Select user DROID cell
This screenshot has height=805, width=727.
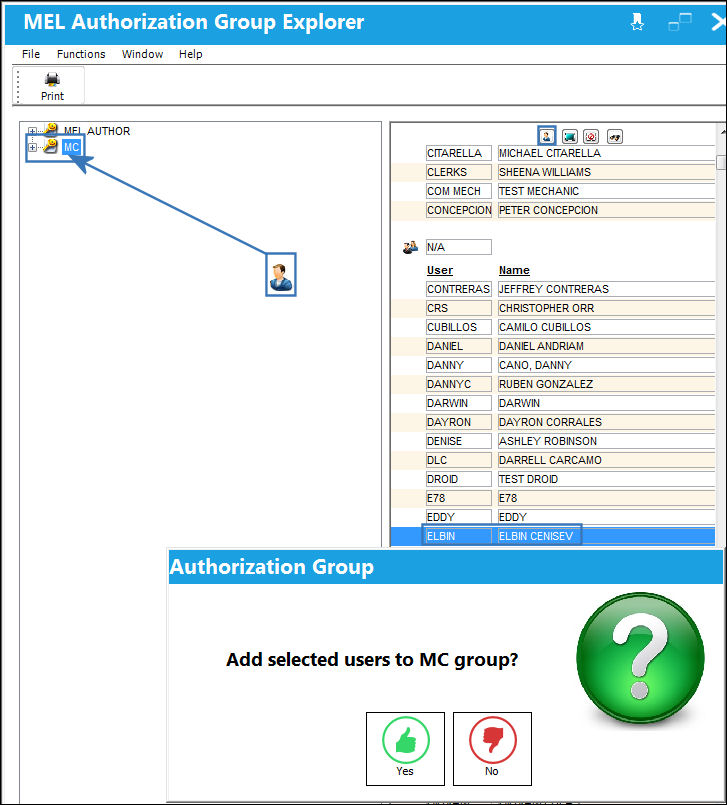click(x=458, y=479)
